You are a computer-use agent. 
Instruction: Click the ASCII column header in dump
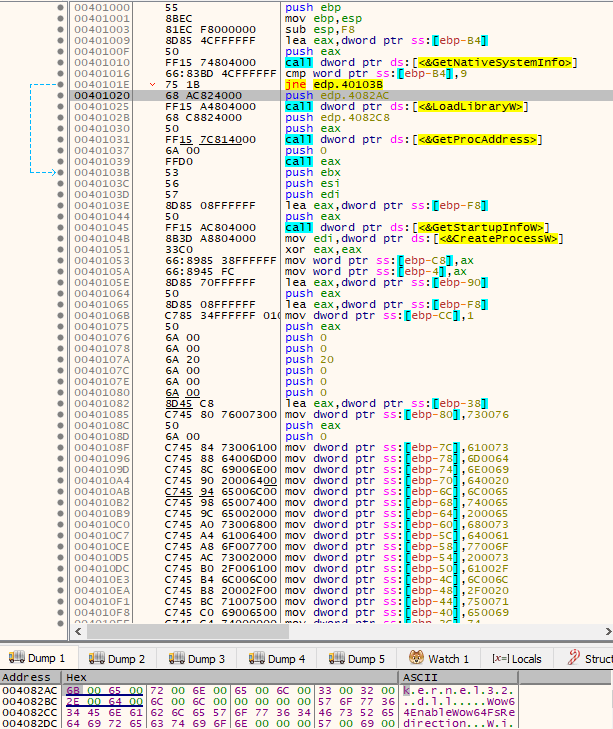pyautogui.click(x=459, y=677)
